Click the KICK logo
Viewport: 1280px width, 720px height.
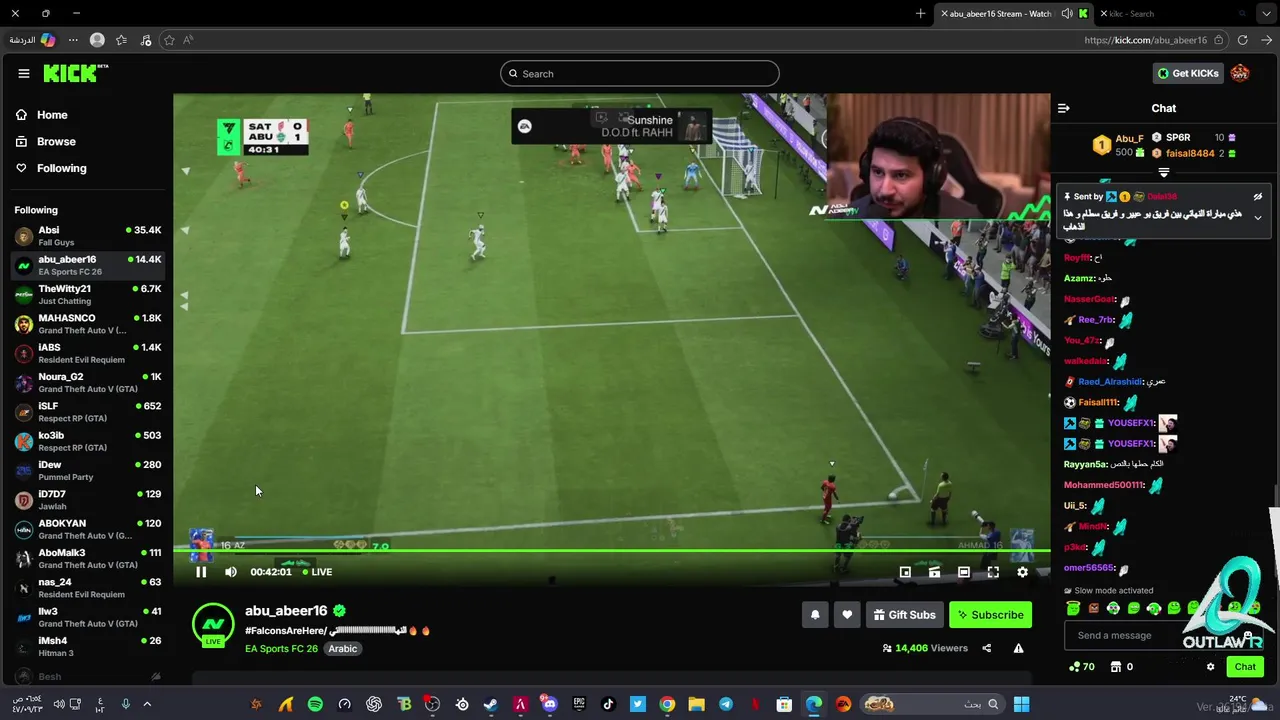(75, 73)
